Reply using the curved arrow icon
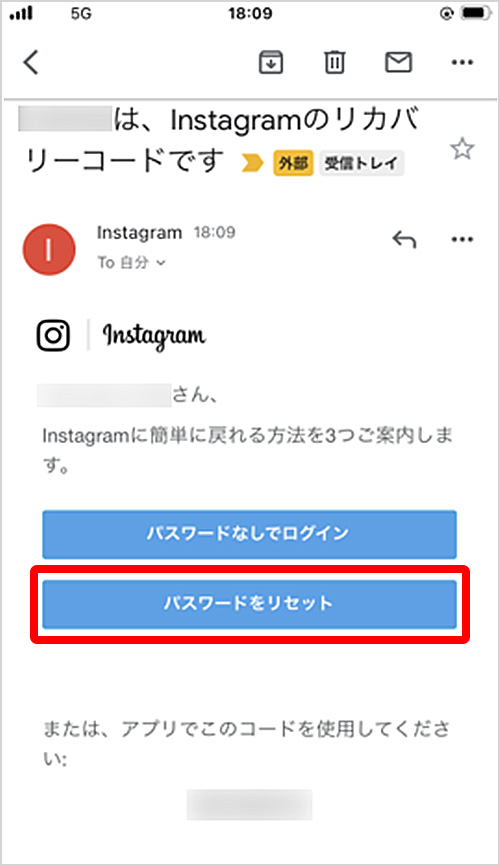This screenshot has height=866, width=500. click(x=404, y=240)
